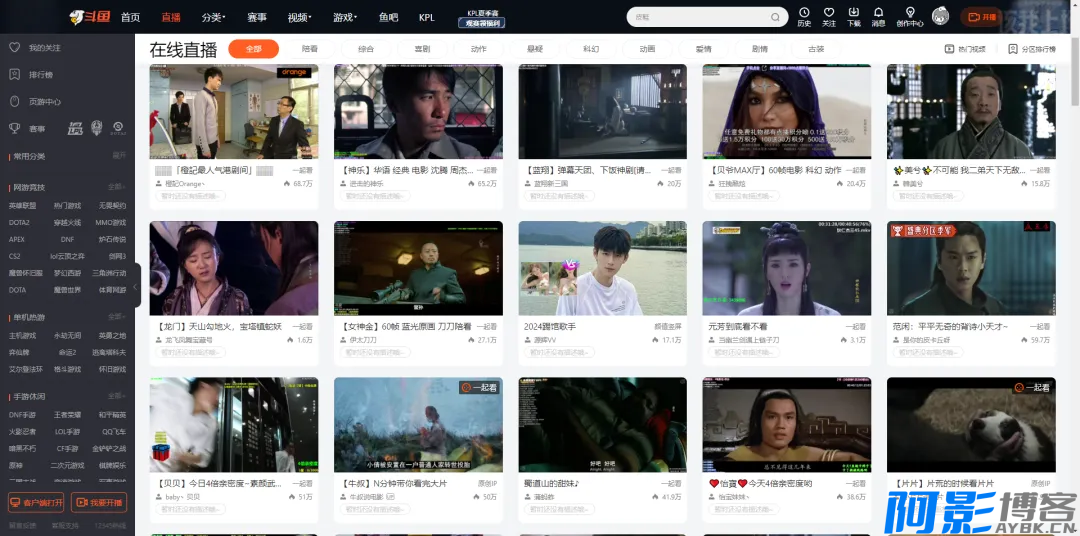This screenshot has width=1080, height=536.
Task: Click the Douyu logo in the header
Action: [x=90, y=17]
